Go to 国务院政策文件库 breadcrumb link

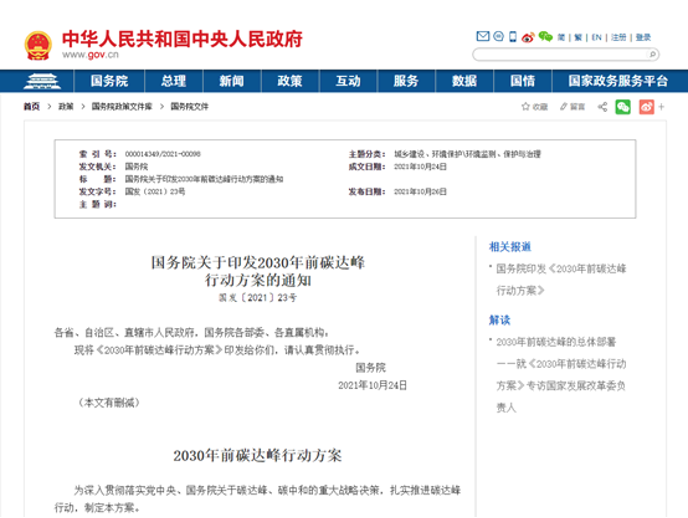pos(122,106)
